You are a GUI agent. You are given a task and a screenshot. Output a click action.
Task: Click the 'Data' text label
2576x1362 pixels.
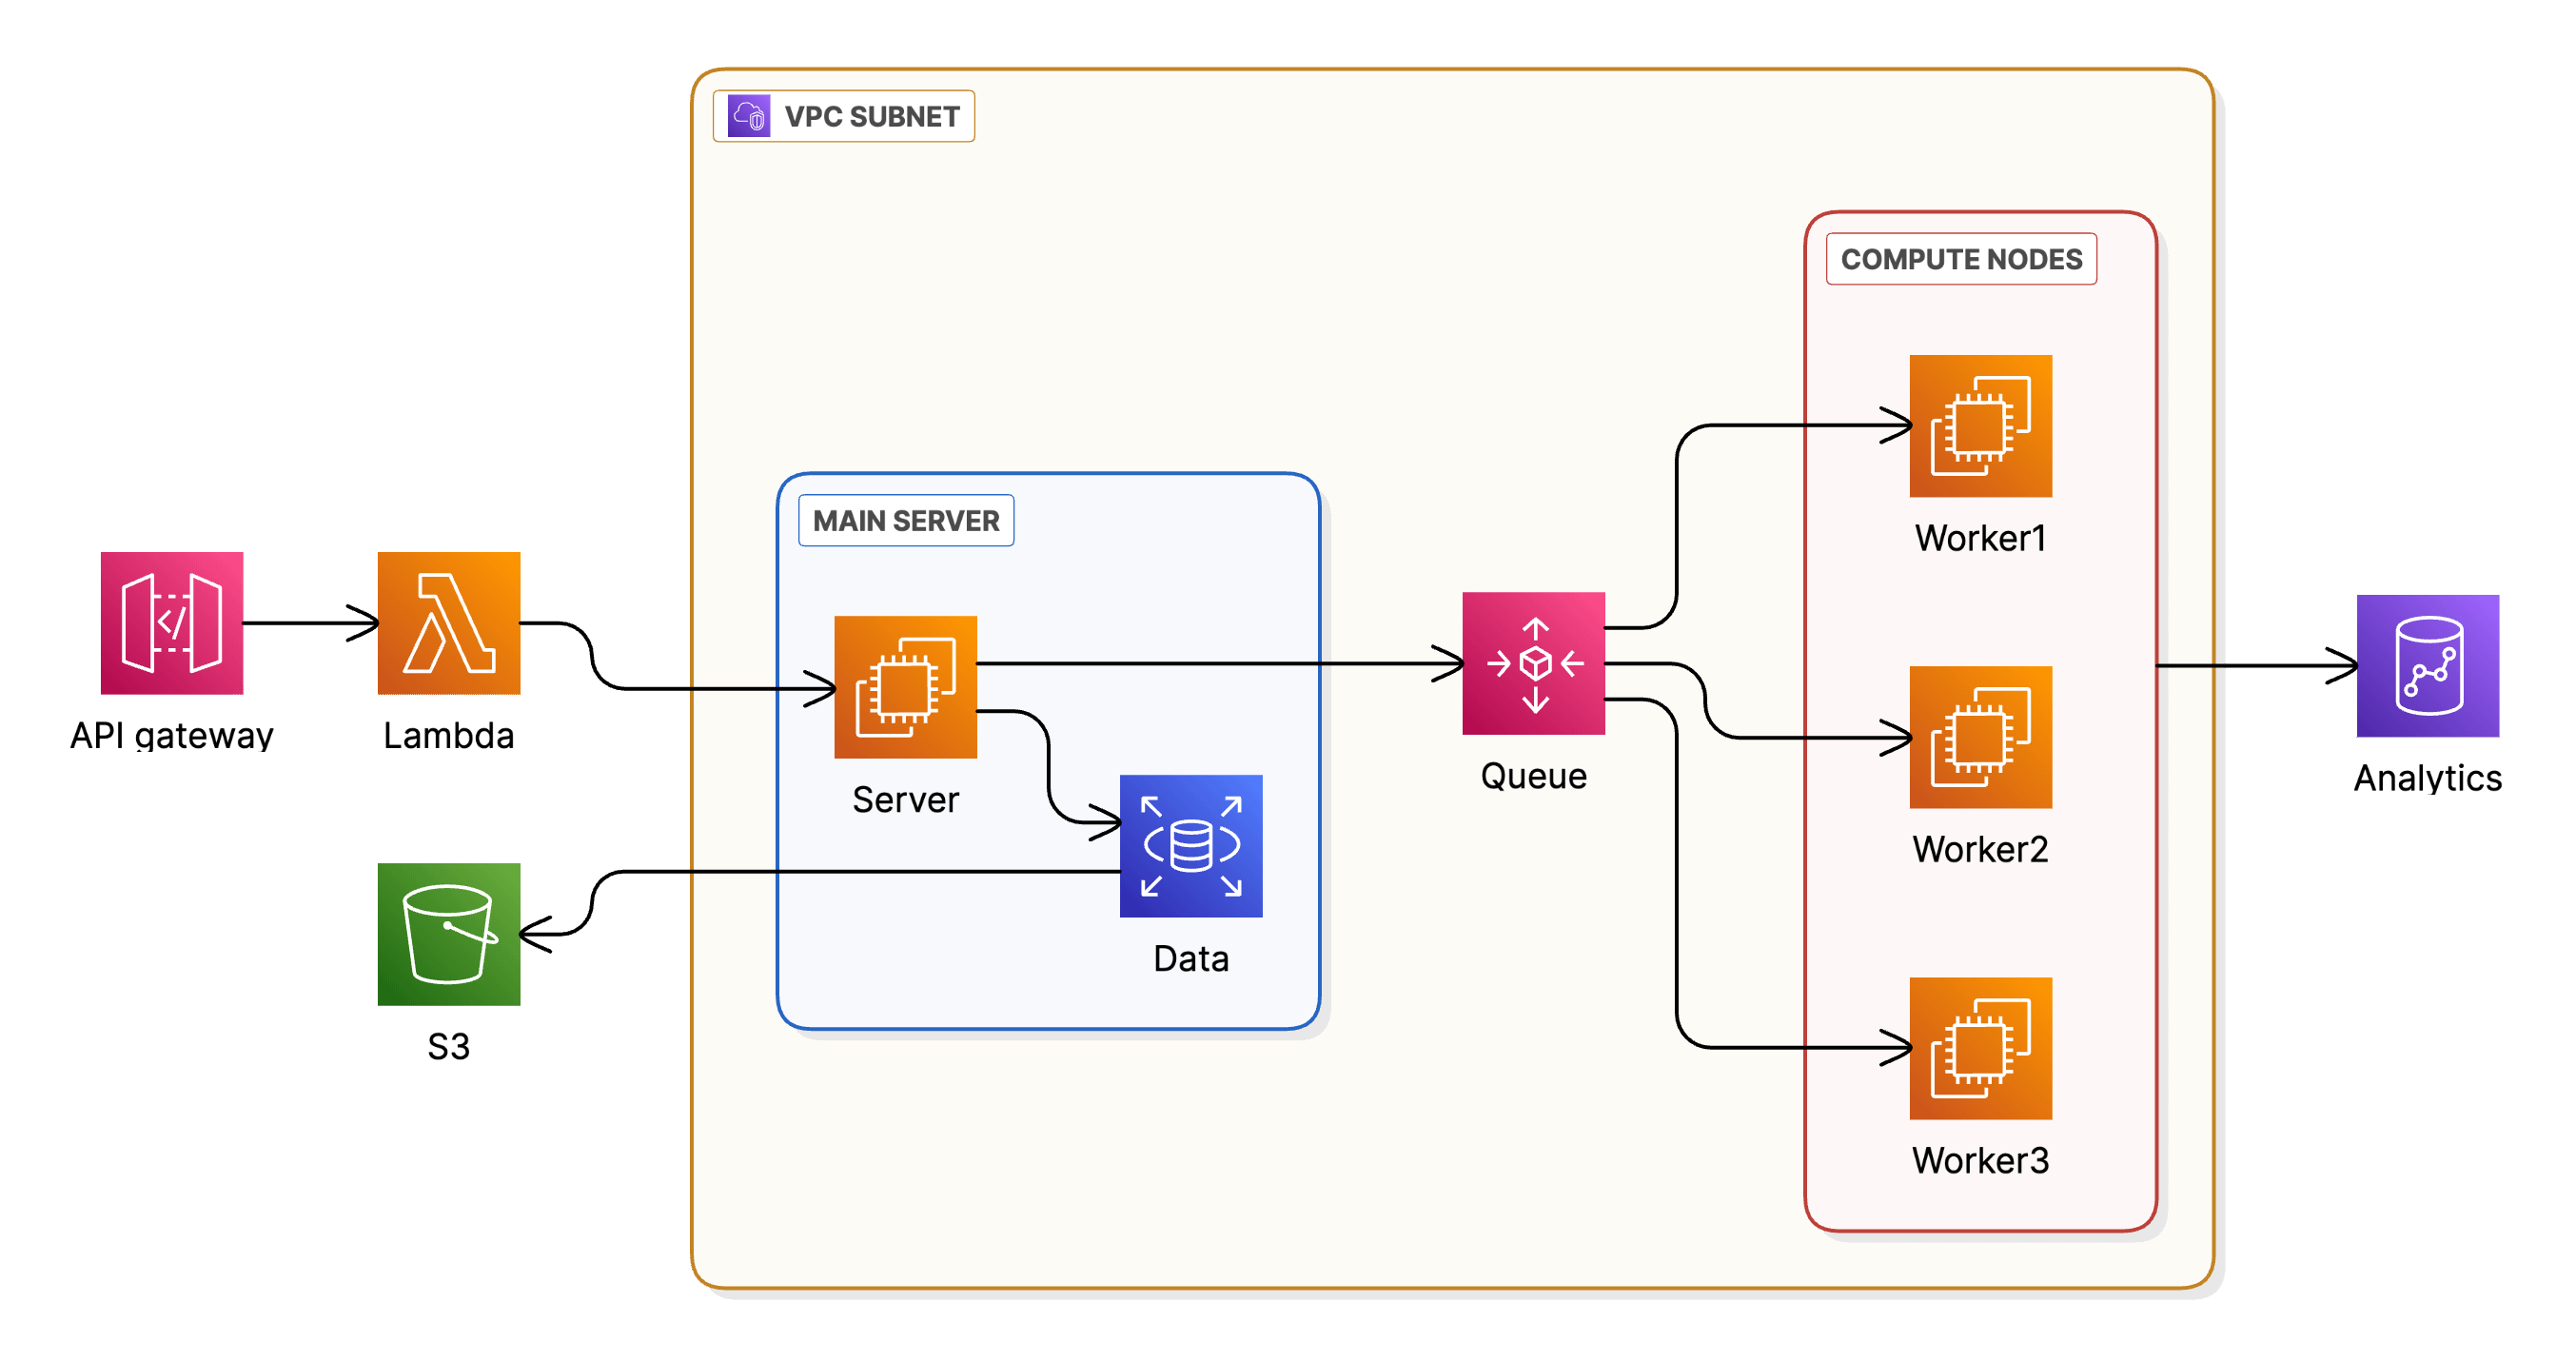(x=1191, y=959)
